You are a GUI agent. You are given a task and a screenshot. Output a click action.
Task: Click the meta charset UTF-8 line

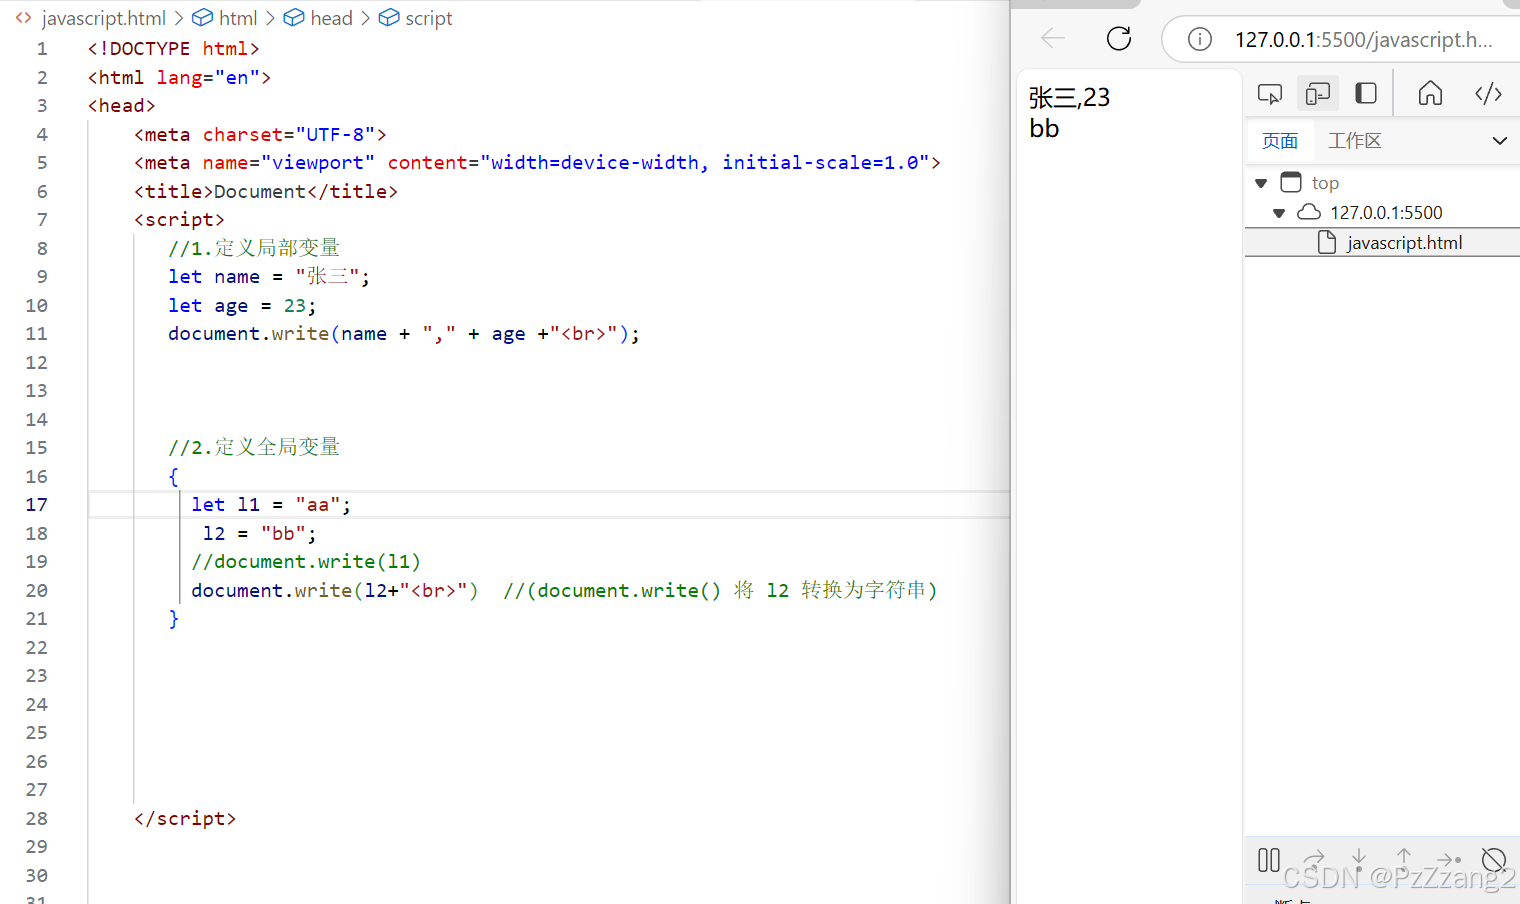pyautogui.click(x=260, y=135)
